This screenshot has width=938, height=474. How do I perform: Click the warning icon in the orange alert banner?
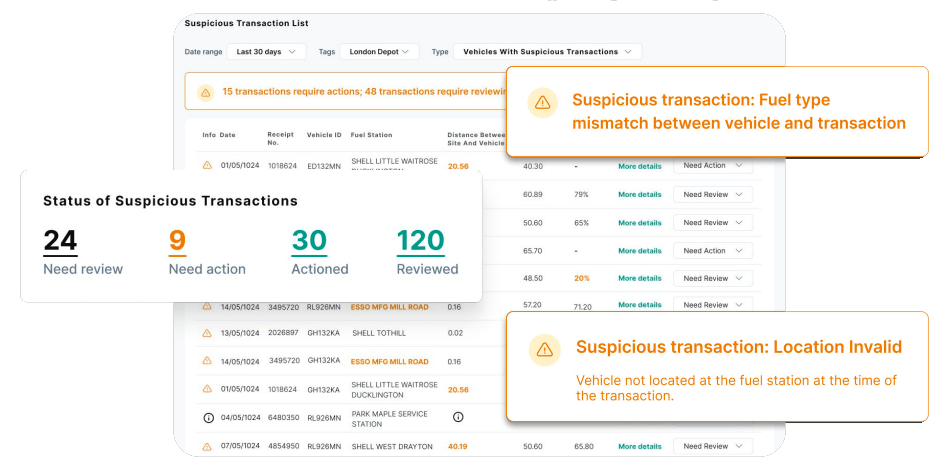pos(206,92)
